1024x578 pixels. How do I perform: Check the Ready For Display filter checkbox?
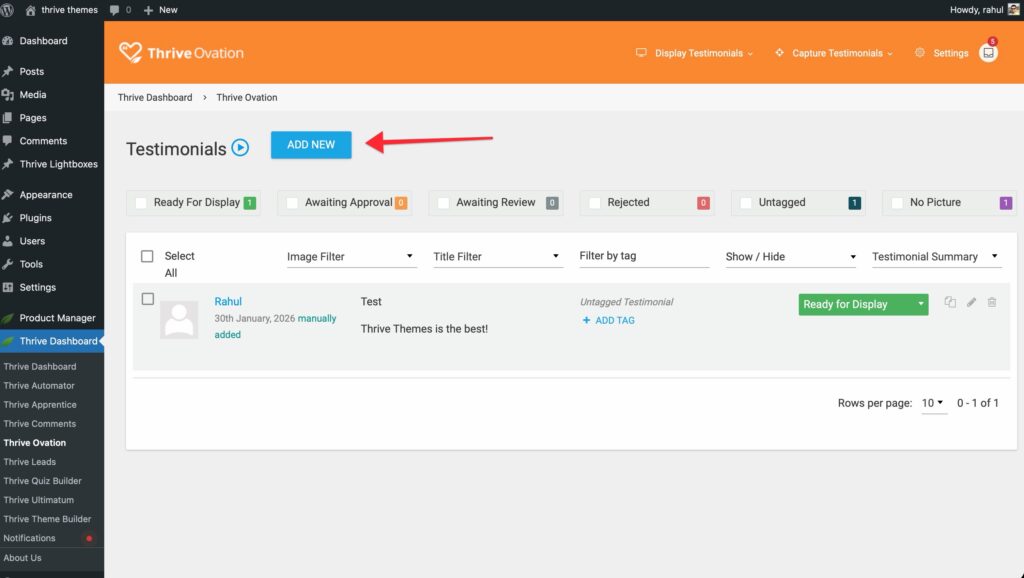(x=141, y=202)
